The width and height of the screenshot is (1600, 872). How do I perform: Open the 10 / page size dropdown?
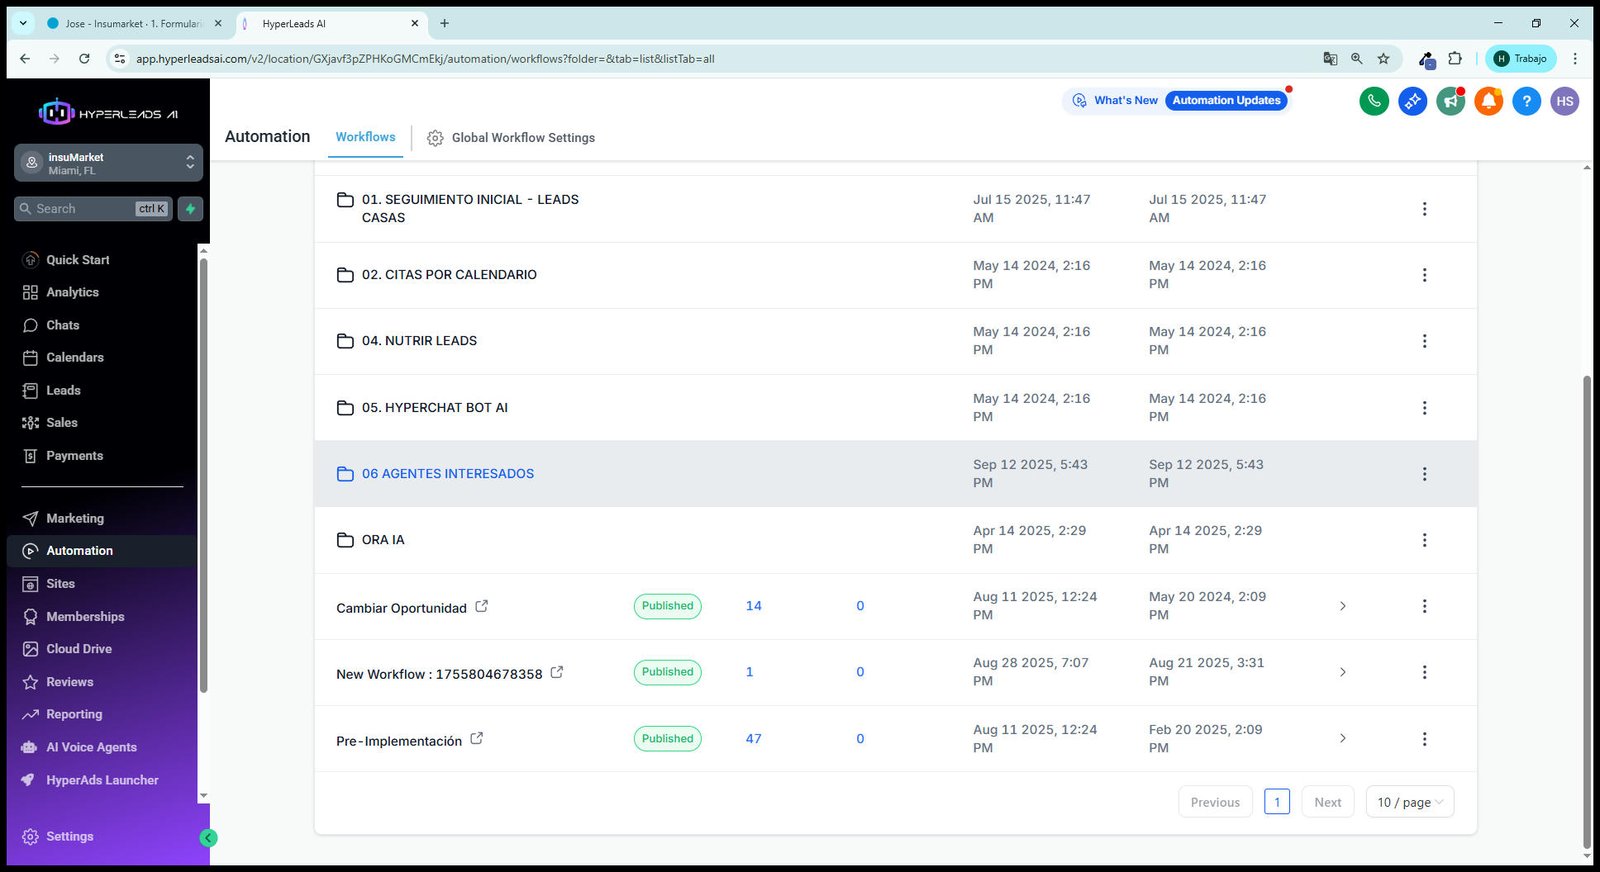point(1410,802)
